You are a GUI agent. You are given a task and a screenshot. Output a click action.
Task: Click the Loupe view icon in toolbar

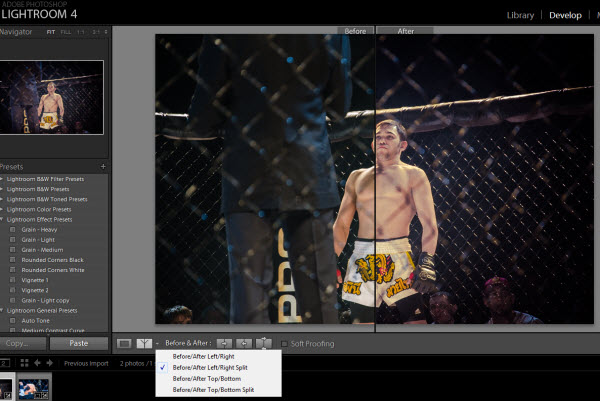coord(124,344)
